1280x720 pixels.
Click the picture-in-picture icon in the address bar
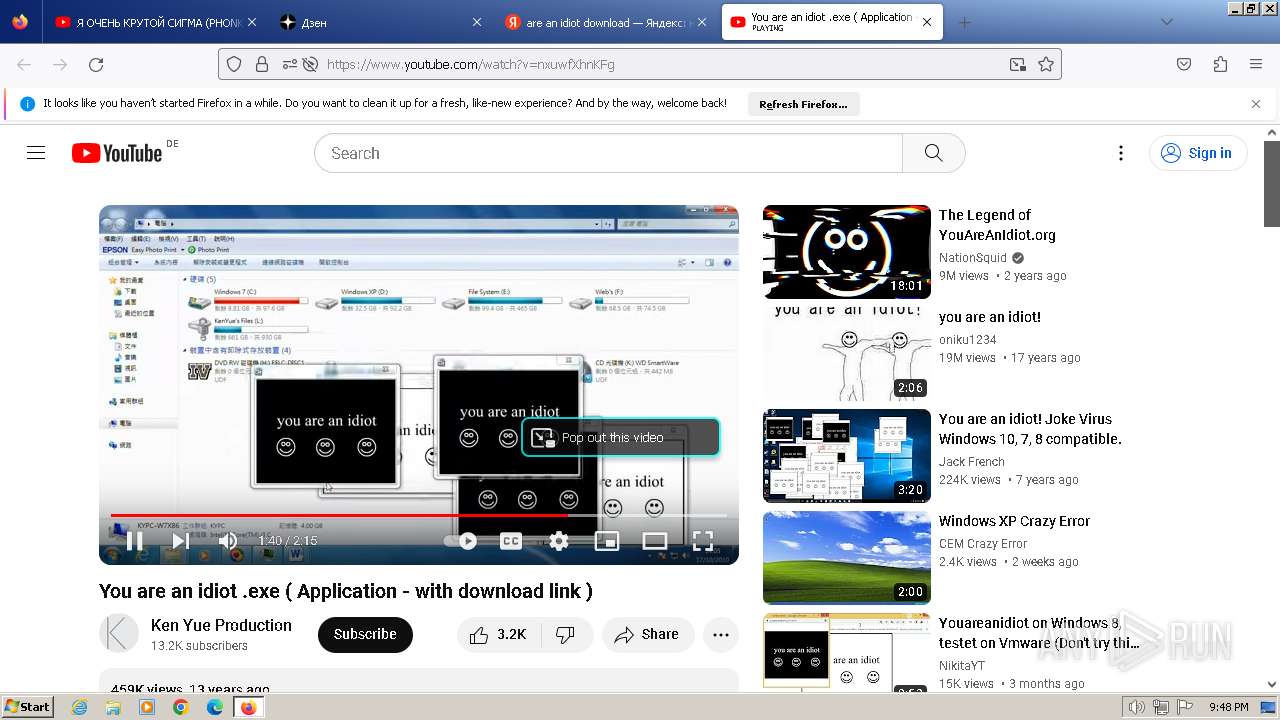pyautogui.click(x=1018, y=64)
